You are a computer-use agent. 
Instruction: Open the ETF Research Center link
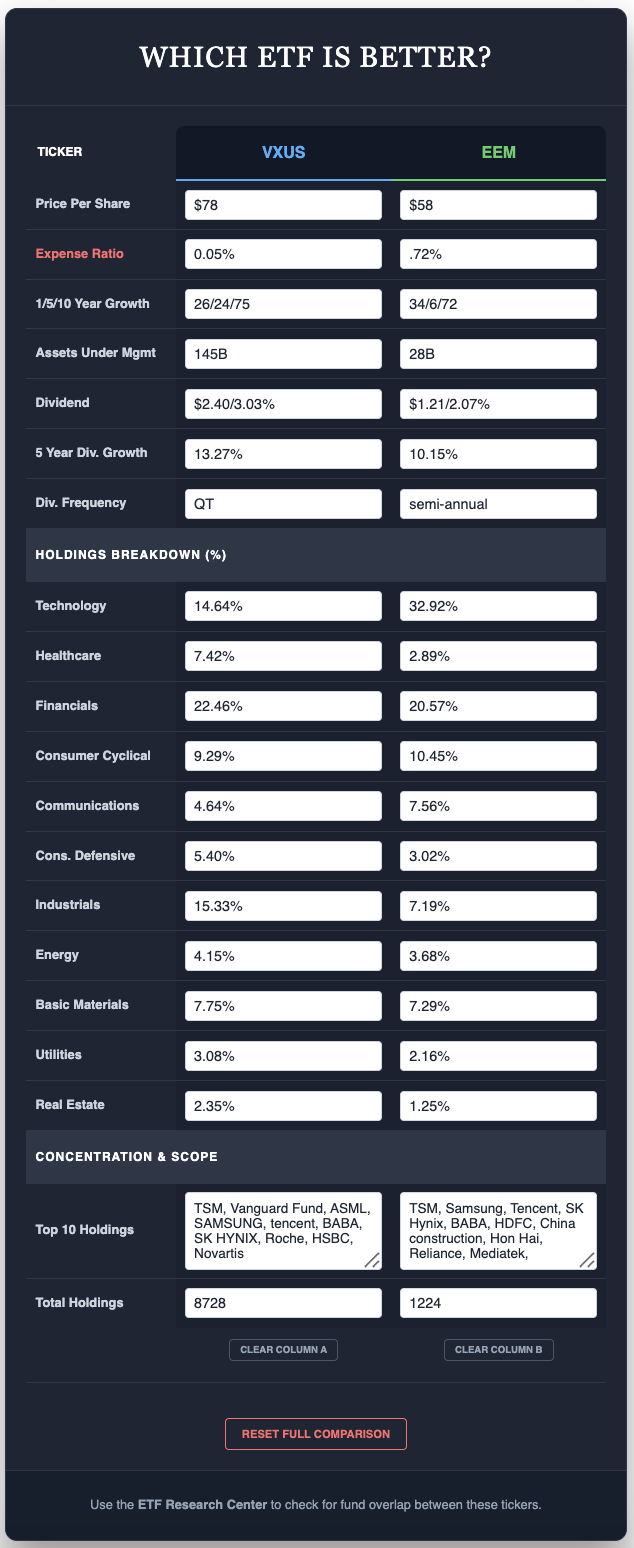202,1504
